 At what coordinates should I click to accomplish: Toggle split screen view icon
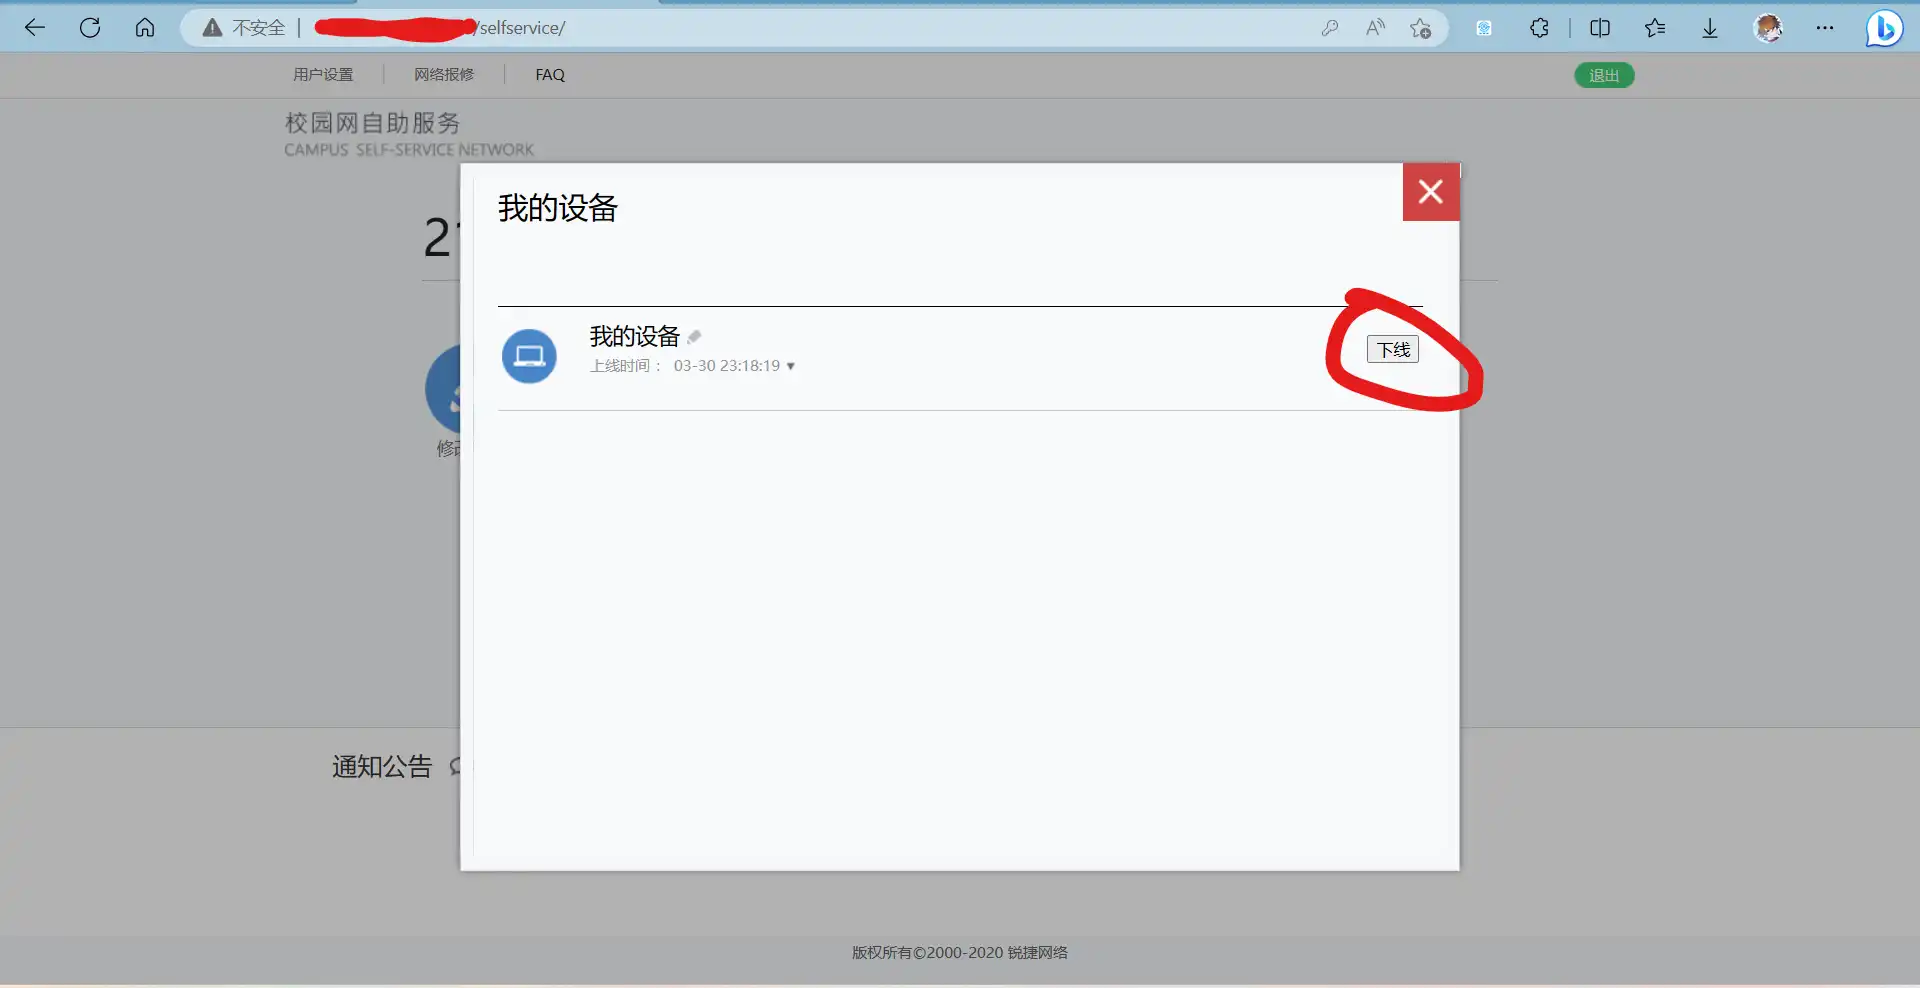[x=1600, y=28]
